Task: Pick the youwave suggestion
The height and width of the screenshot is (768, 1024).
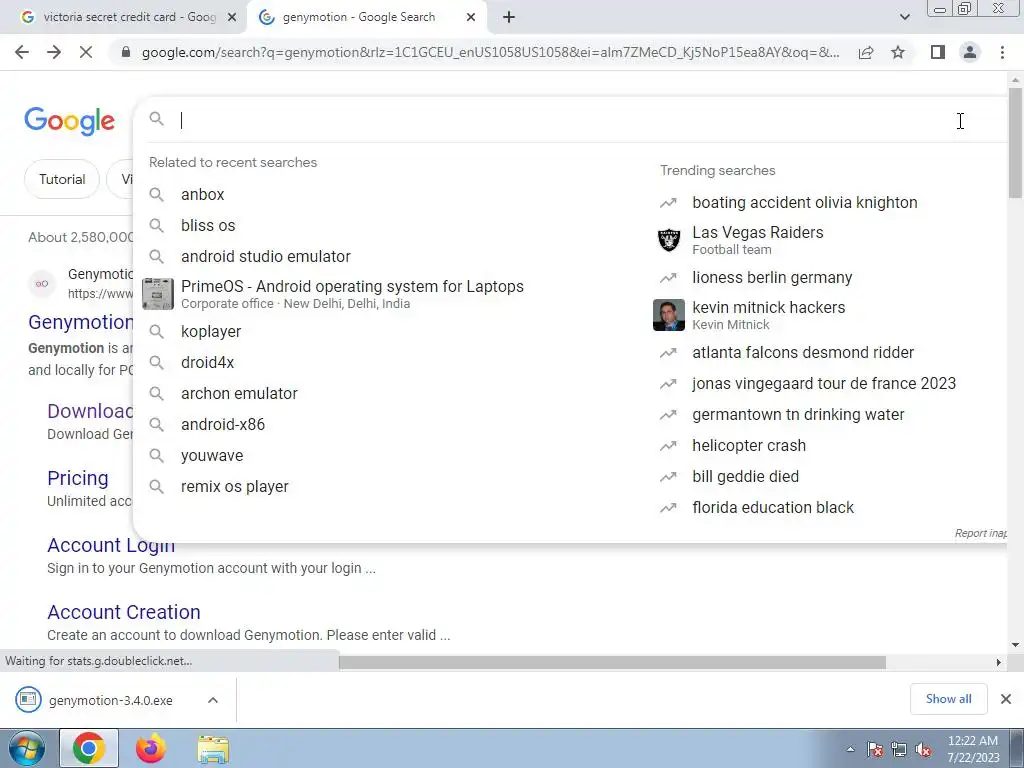Action: [x=212, y=456]
